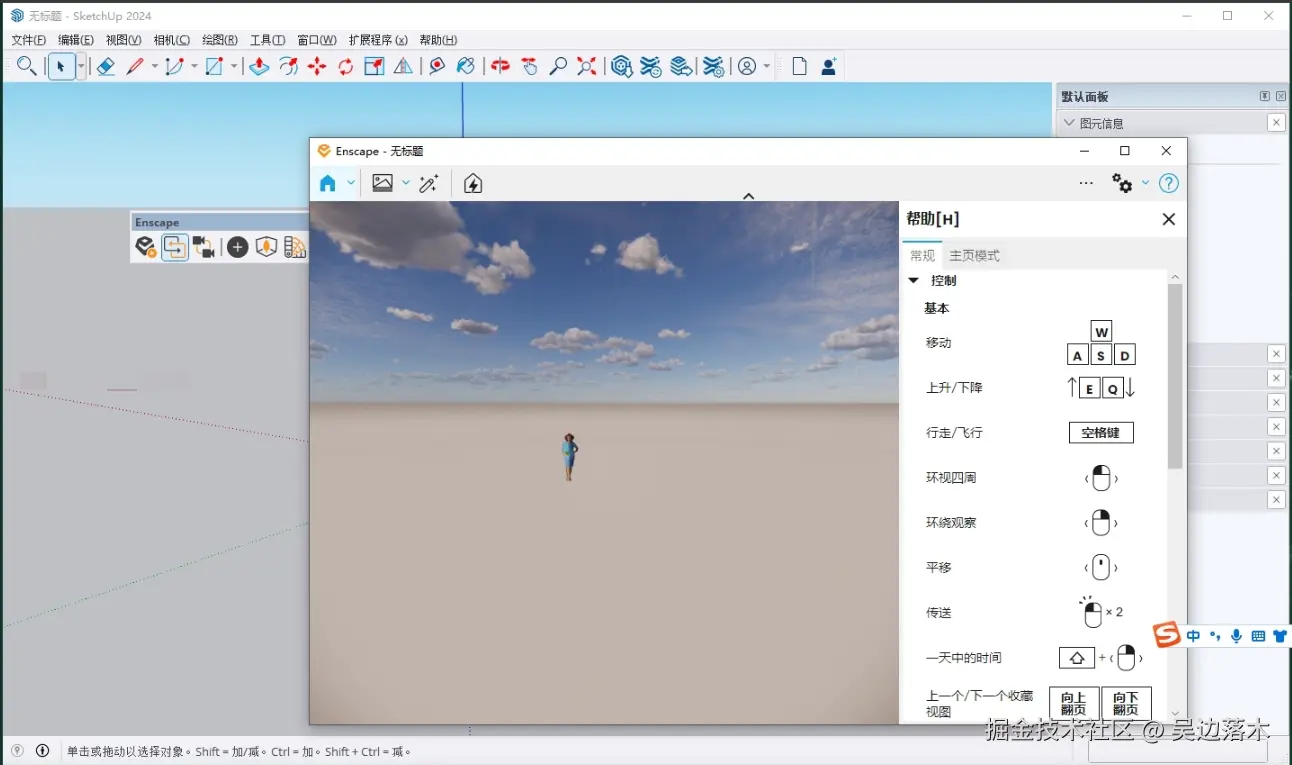This screenshot has width=1292, height=765.
Task: Click the account profile icon
Action: (747, 66)
